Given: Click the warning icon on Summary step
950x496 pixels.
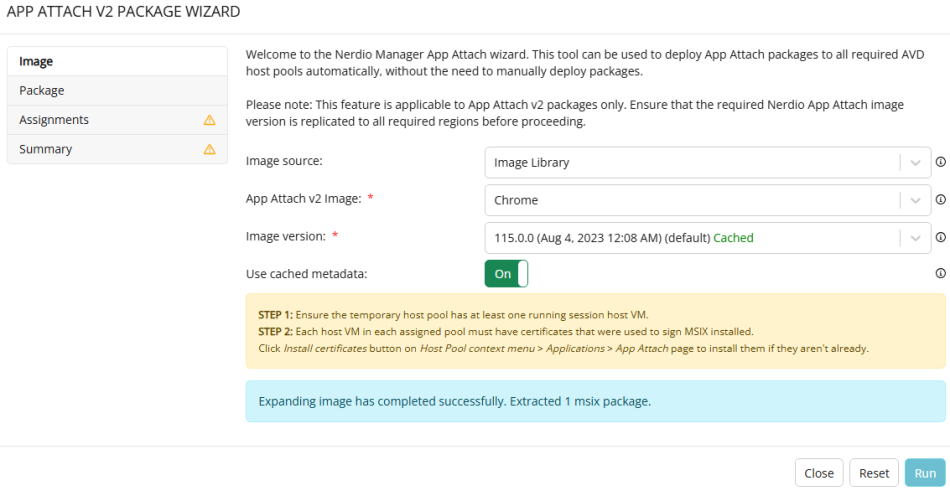Looking at the screenshot, I should (210, 149).
